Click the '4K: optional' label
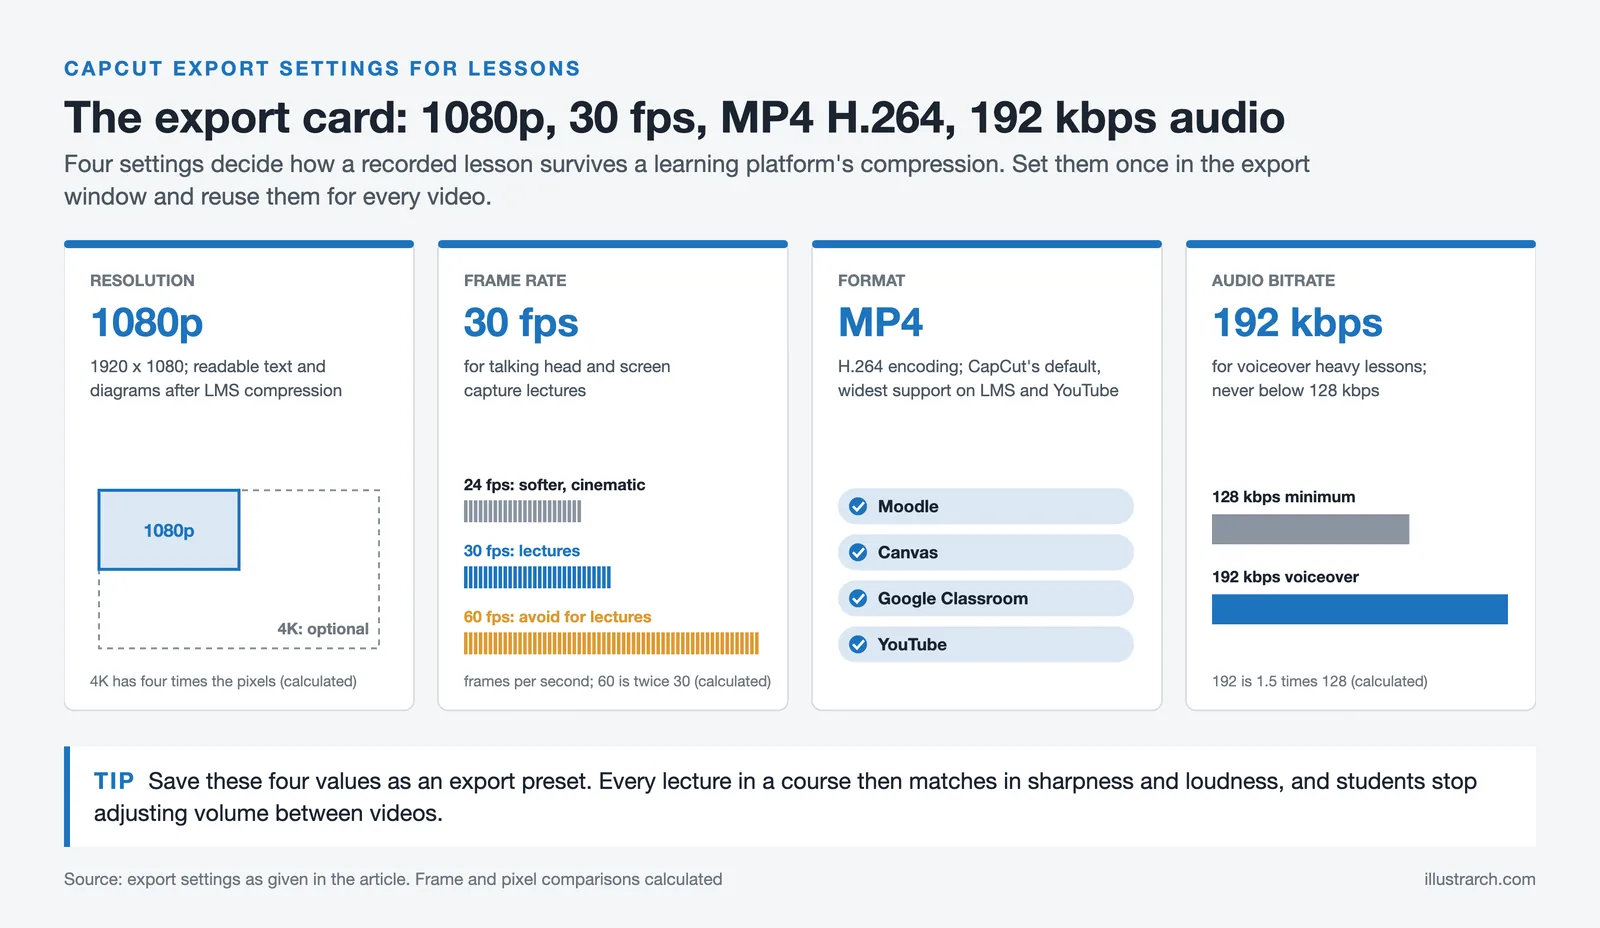The image size is (1600, 928). coord(323,629)
